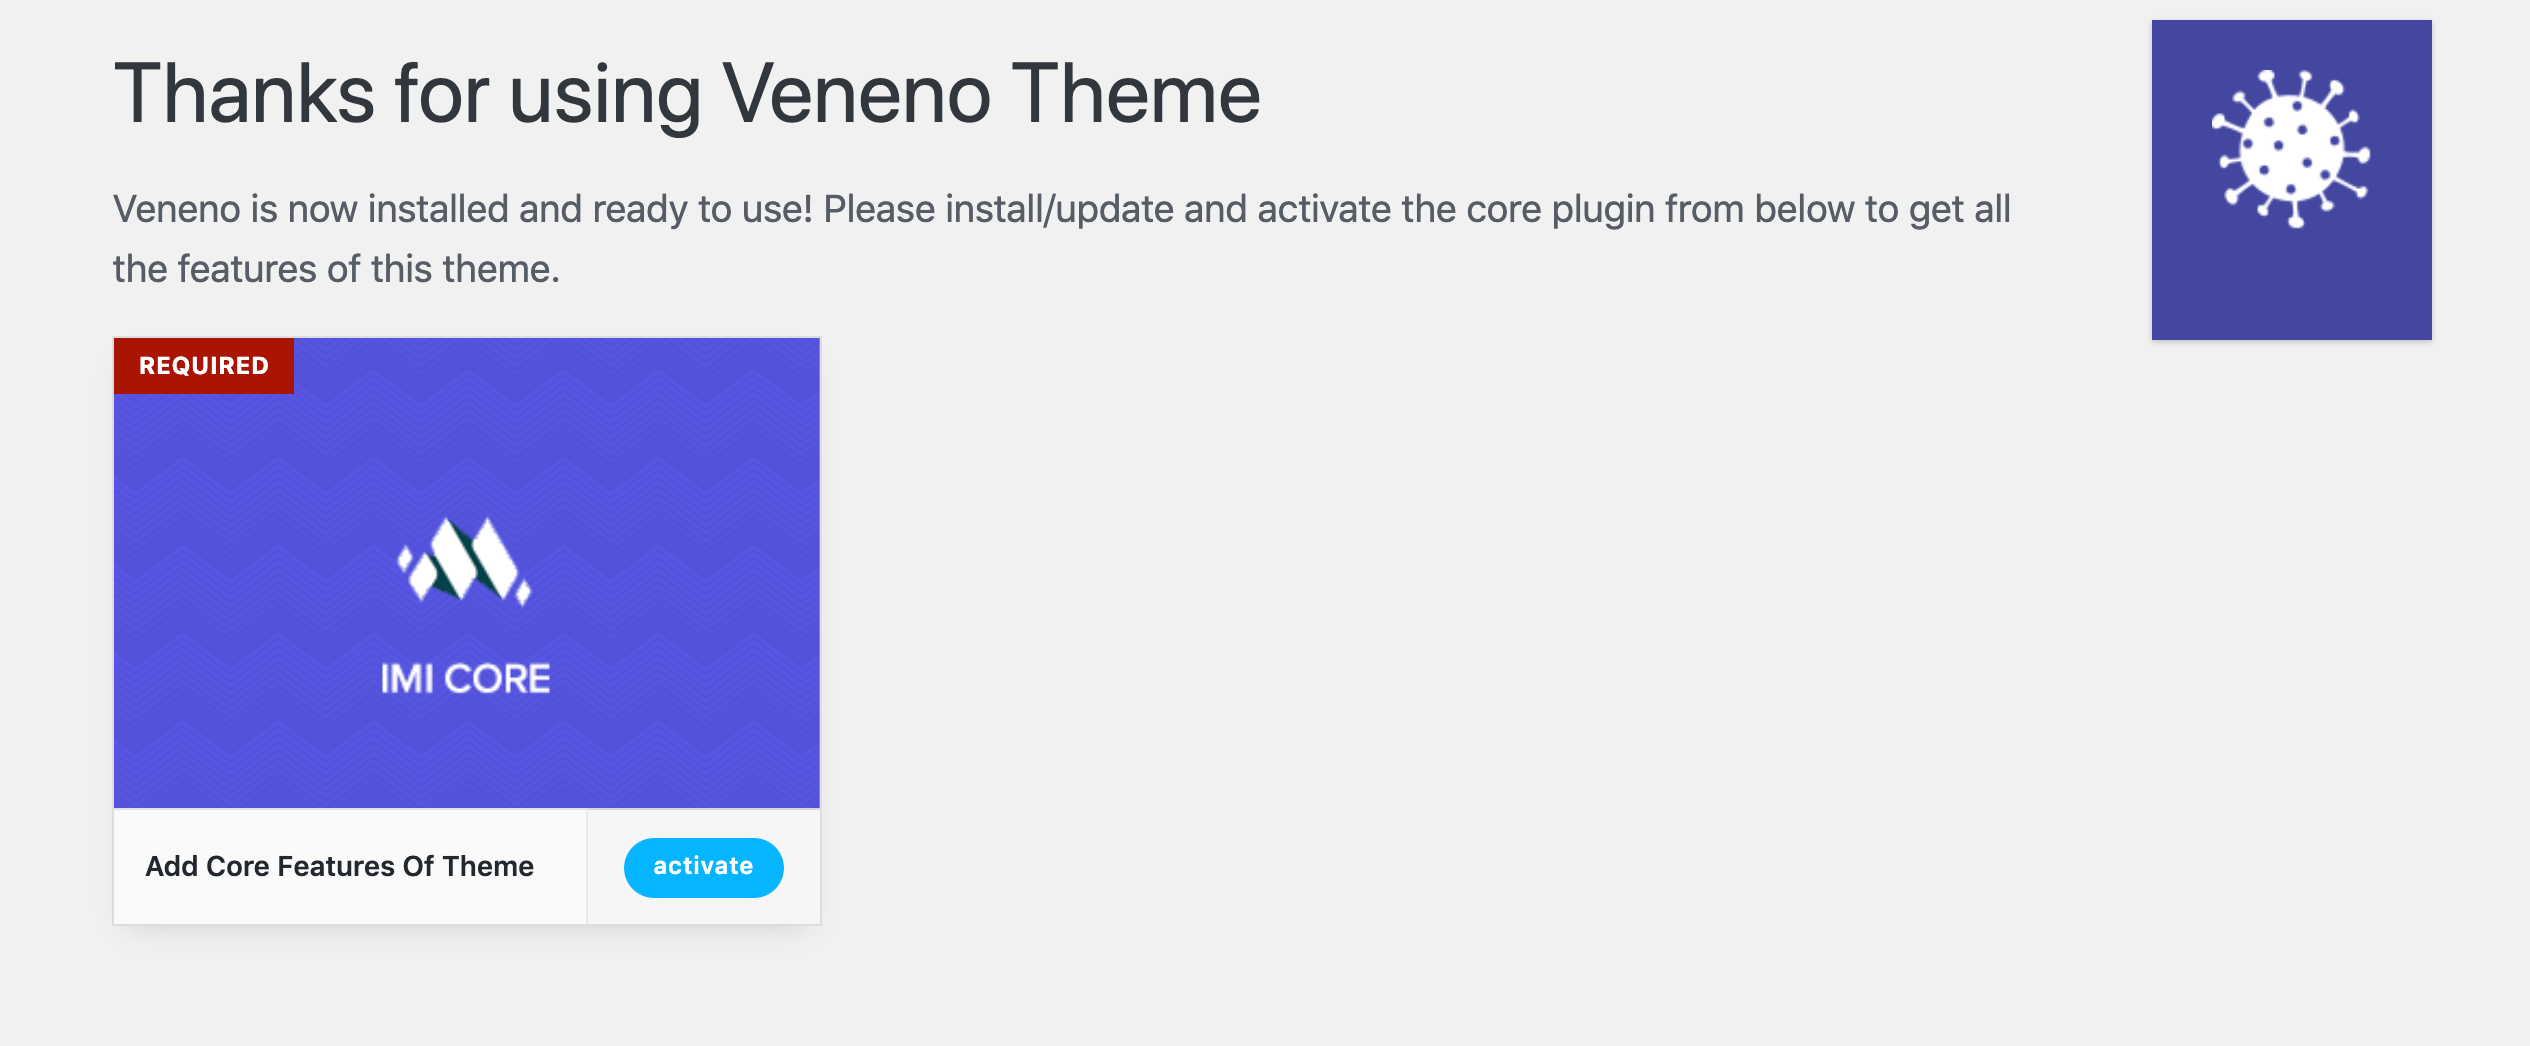Viewport: 2530px width, 1046px height.
Task: Select the red REQUIRED badge
Action: (x=204, y=366)
